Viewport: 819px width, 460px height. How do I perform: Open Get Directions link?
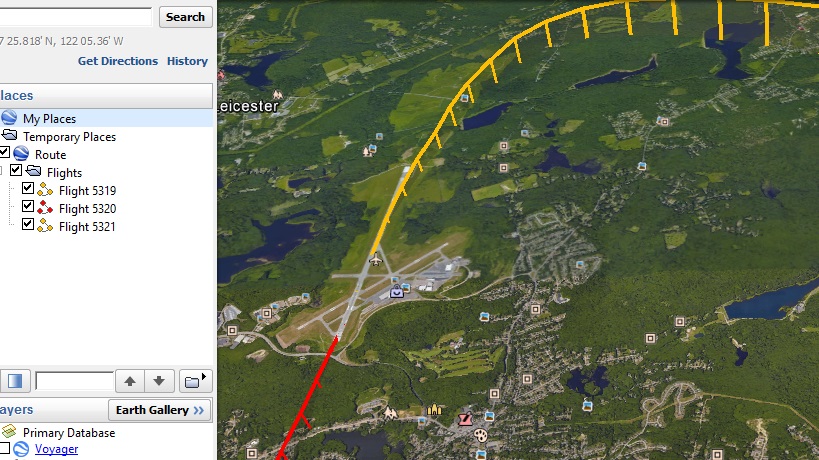118,61
